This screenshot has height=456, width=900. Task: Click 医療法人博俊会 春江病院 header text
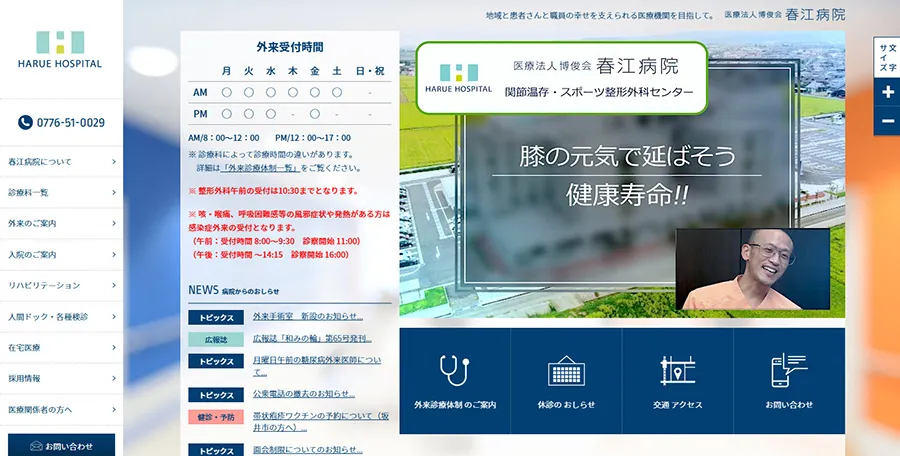click(x=785, y=14)
